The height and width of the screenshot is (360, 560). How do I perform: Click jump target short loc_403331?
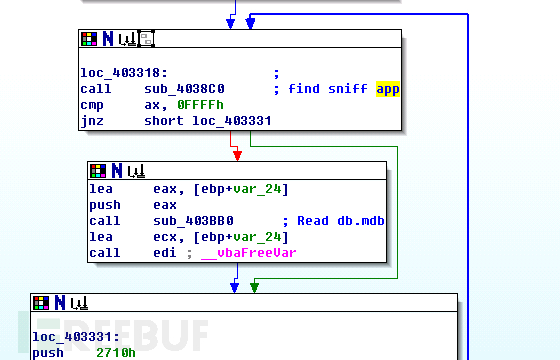[208, 121]
